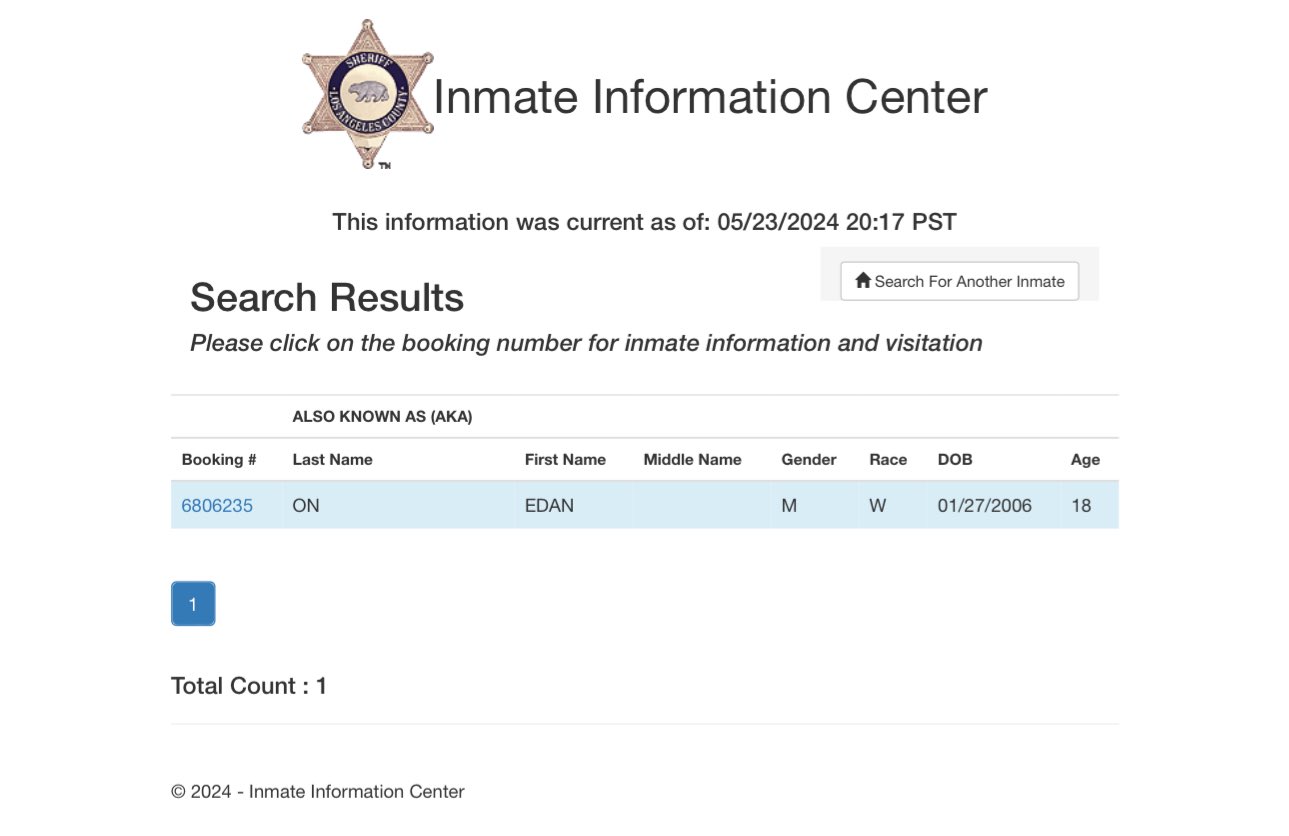Click the Inmate Information Center page title
Screen dimensions: 1289x836
click(710, 97)
